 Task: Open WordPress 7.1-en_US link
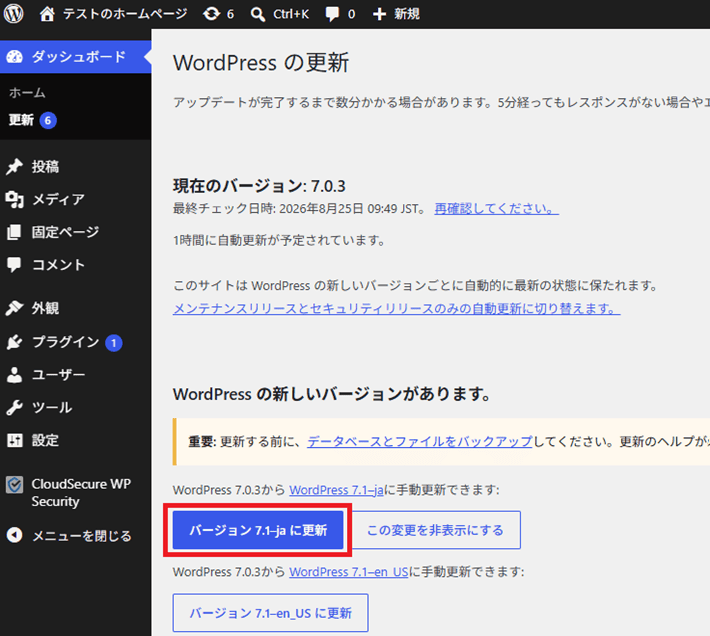click(x=349, y=572)
